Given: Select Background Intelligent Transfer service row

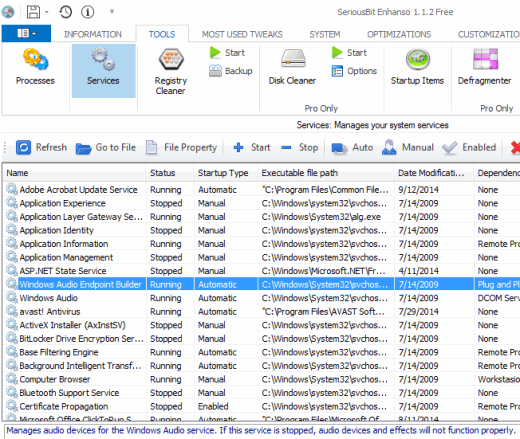Looking at the screenshot, I should click(x=262, y=366).
